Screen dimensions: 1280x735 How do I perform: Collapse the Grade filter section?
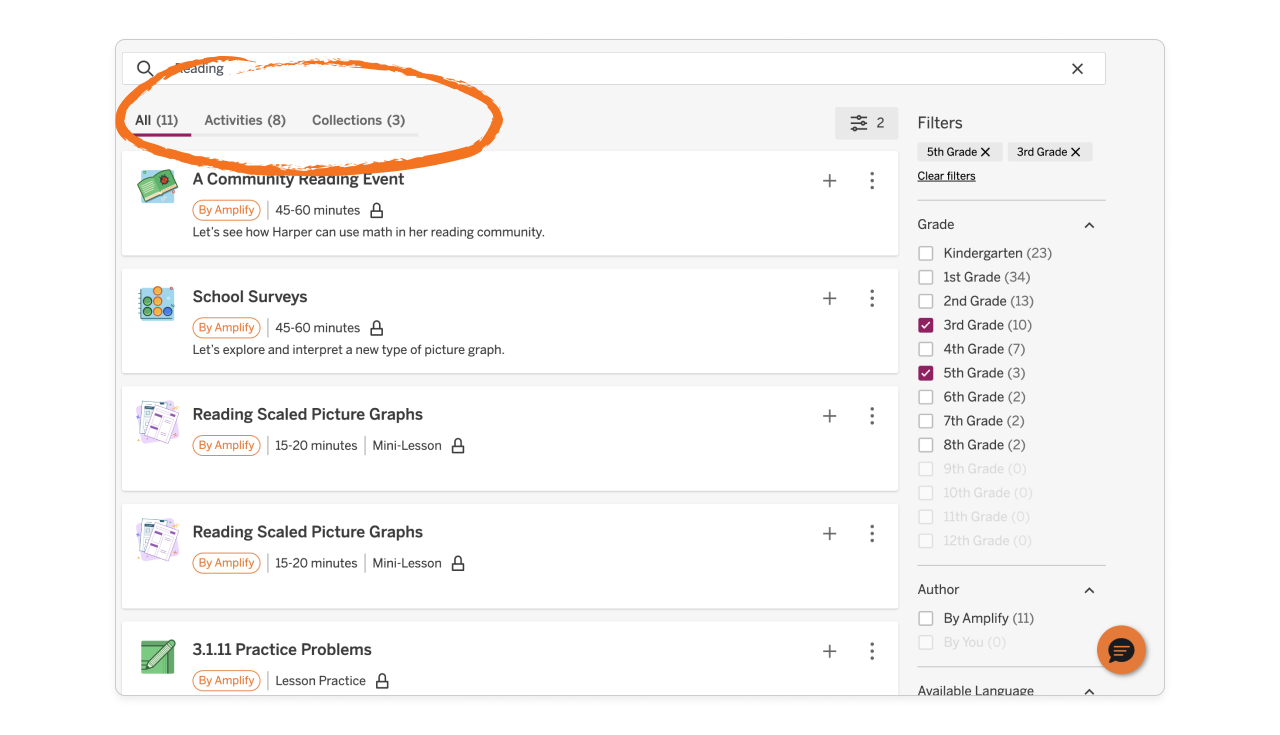[x=1089, y=225]
